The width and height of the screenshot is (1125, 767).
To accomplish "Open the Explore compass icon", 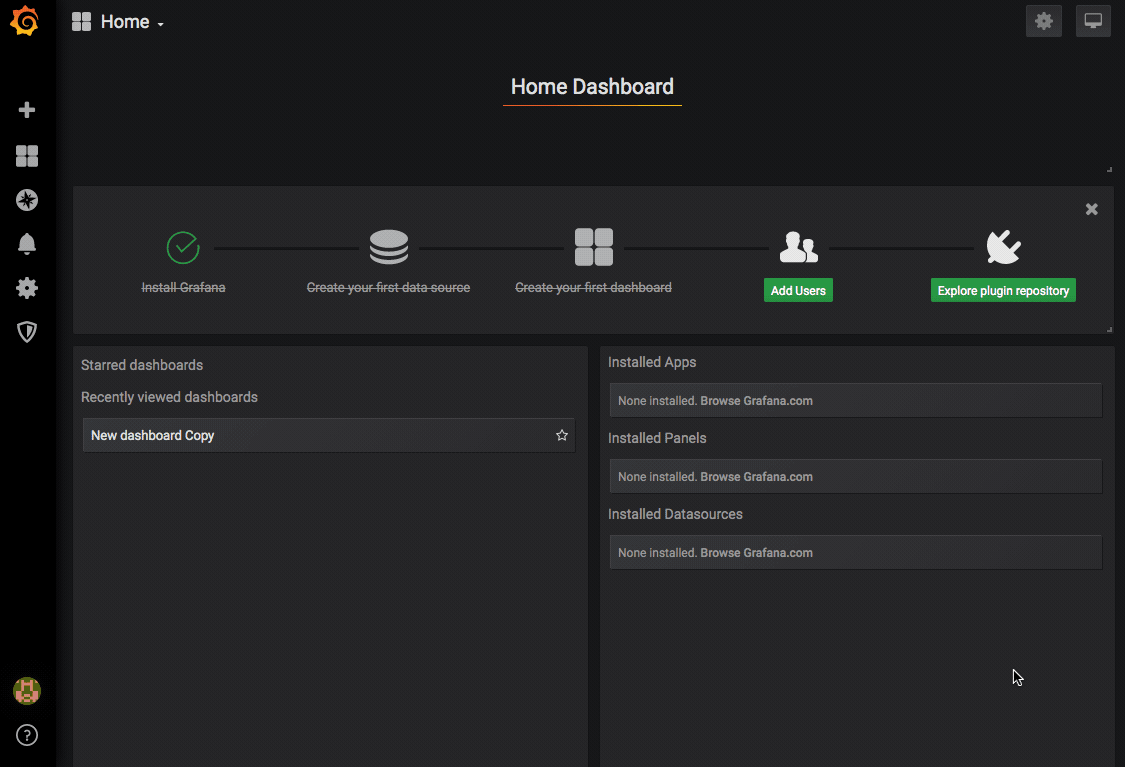I will [x=27, y=200].
